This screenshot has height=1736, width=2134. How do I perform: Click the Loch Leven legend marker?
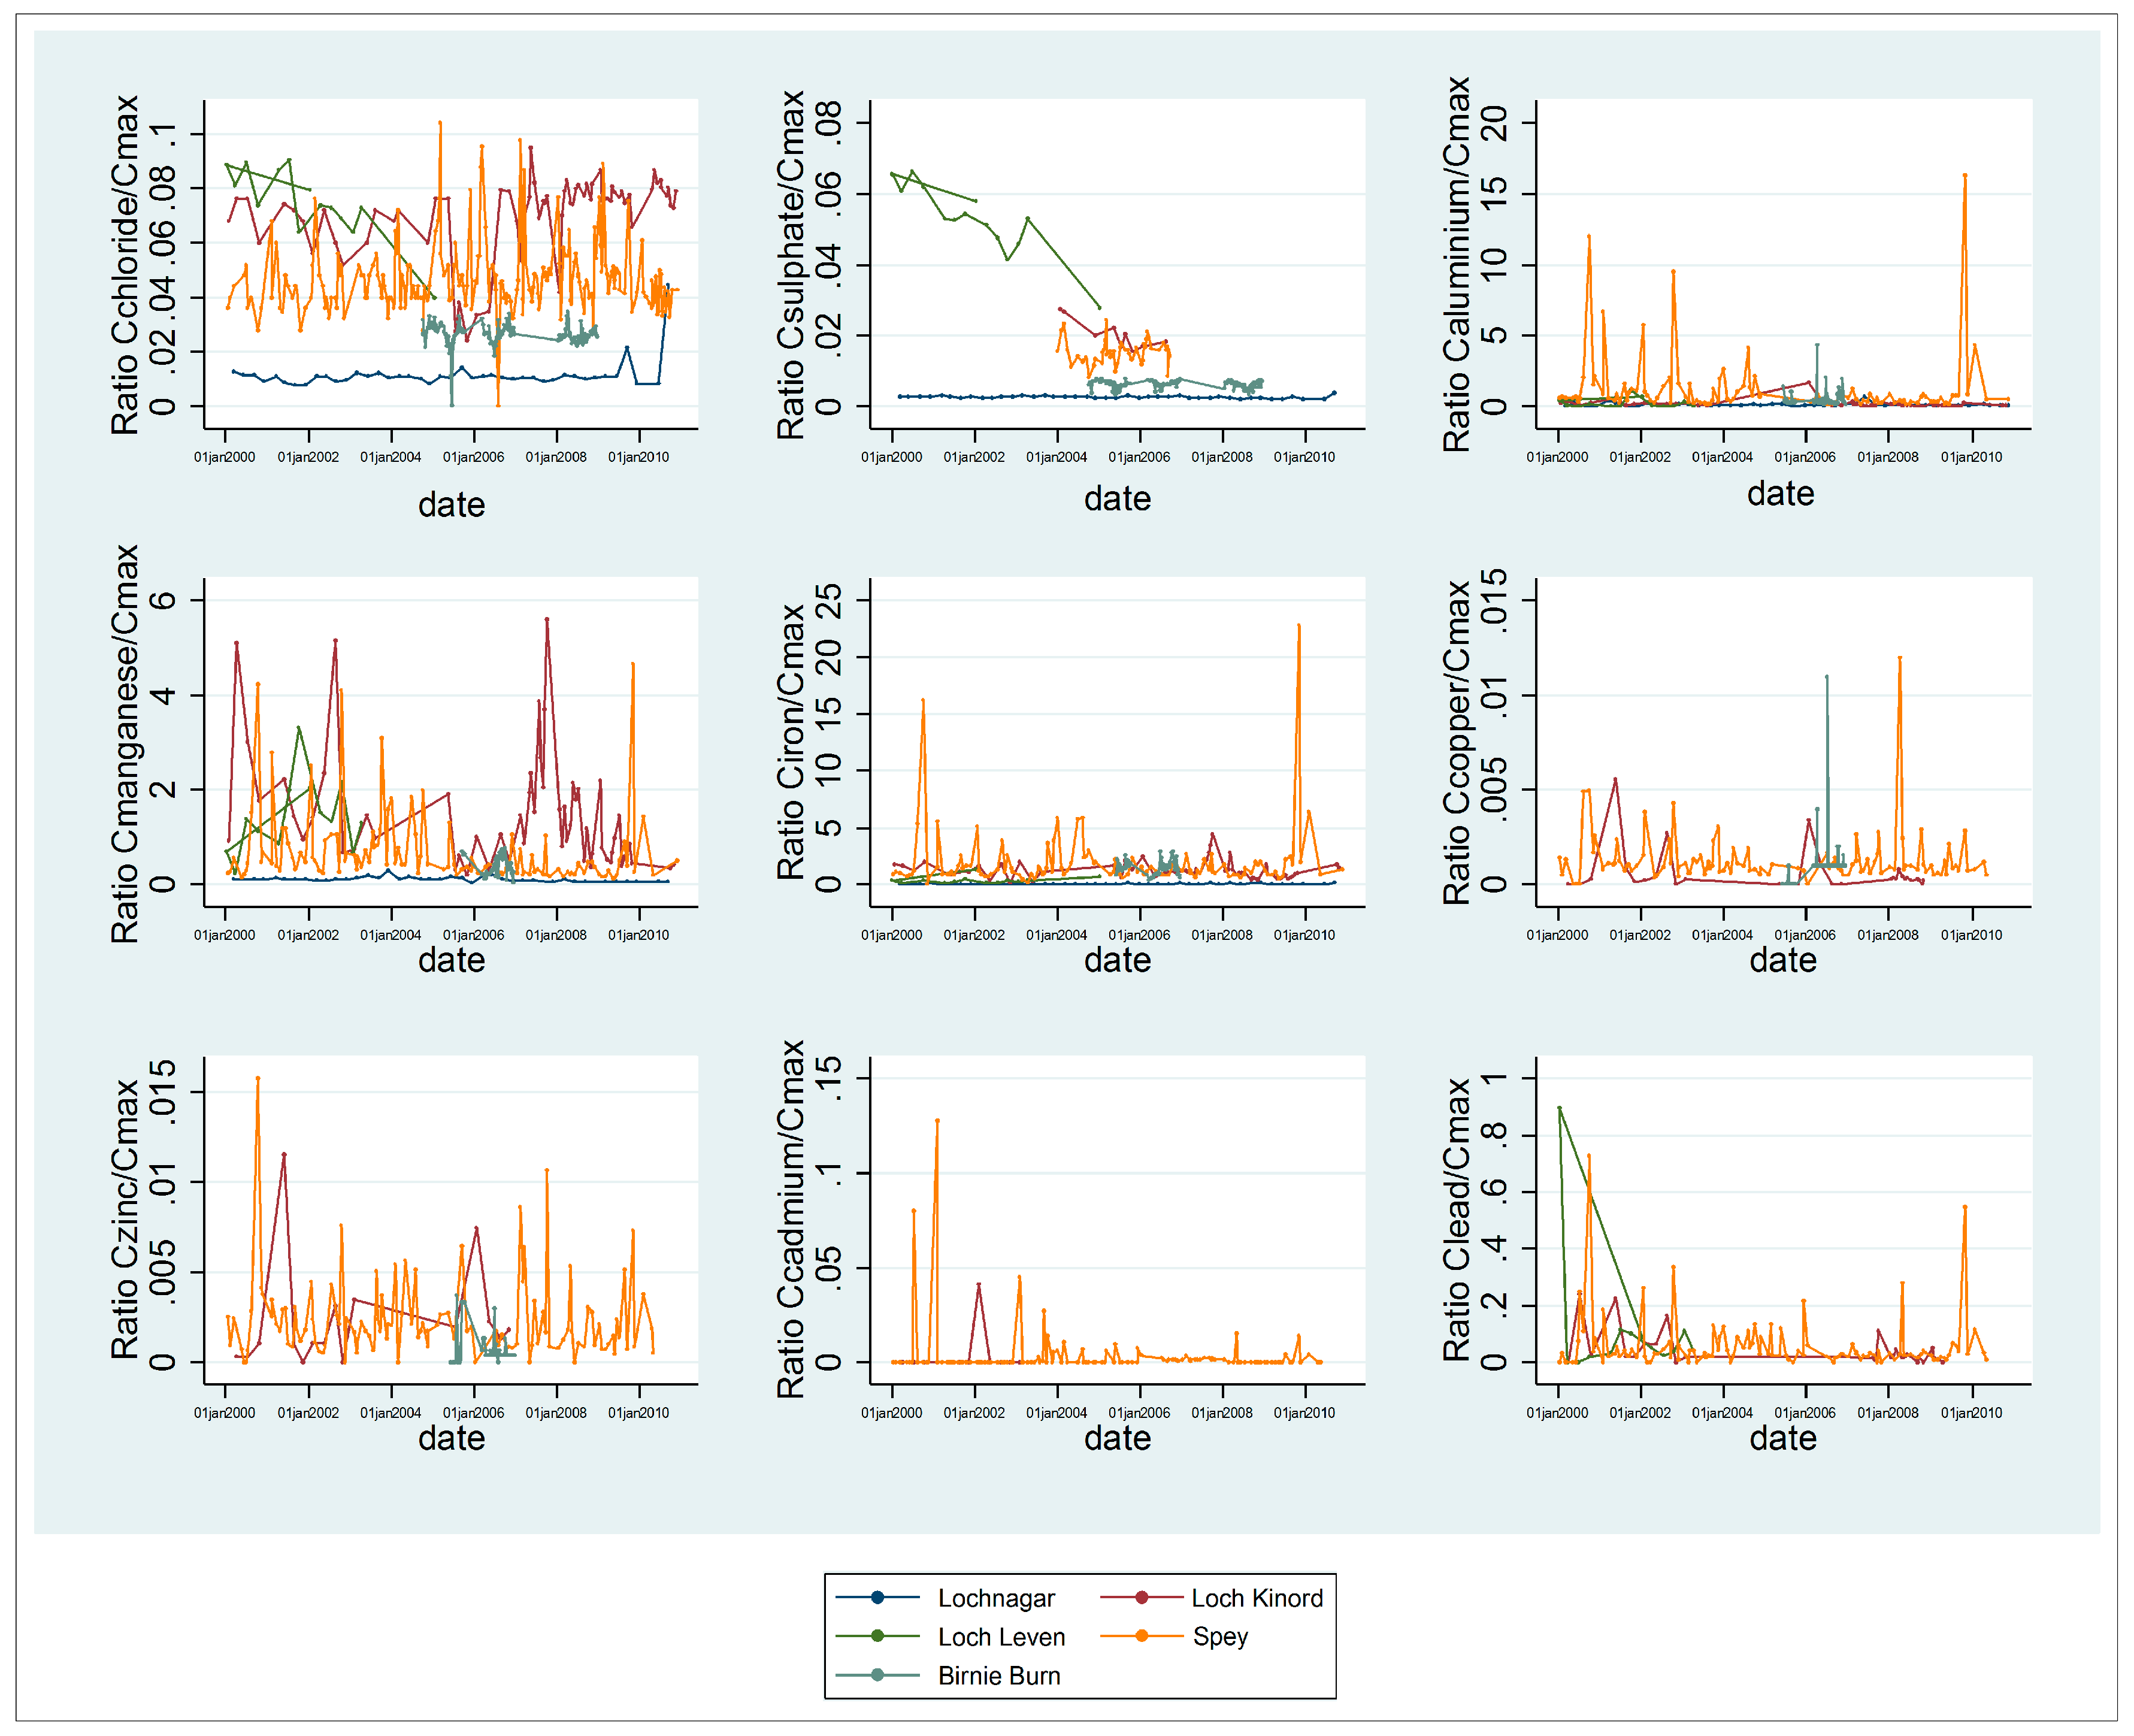[x=877, y=1636]
